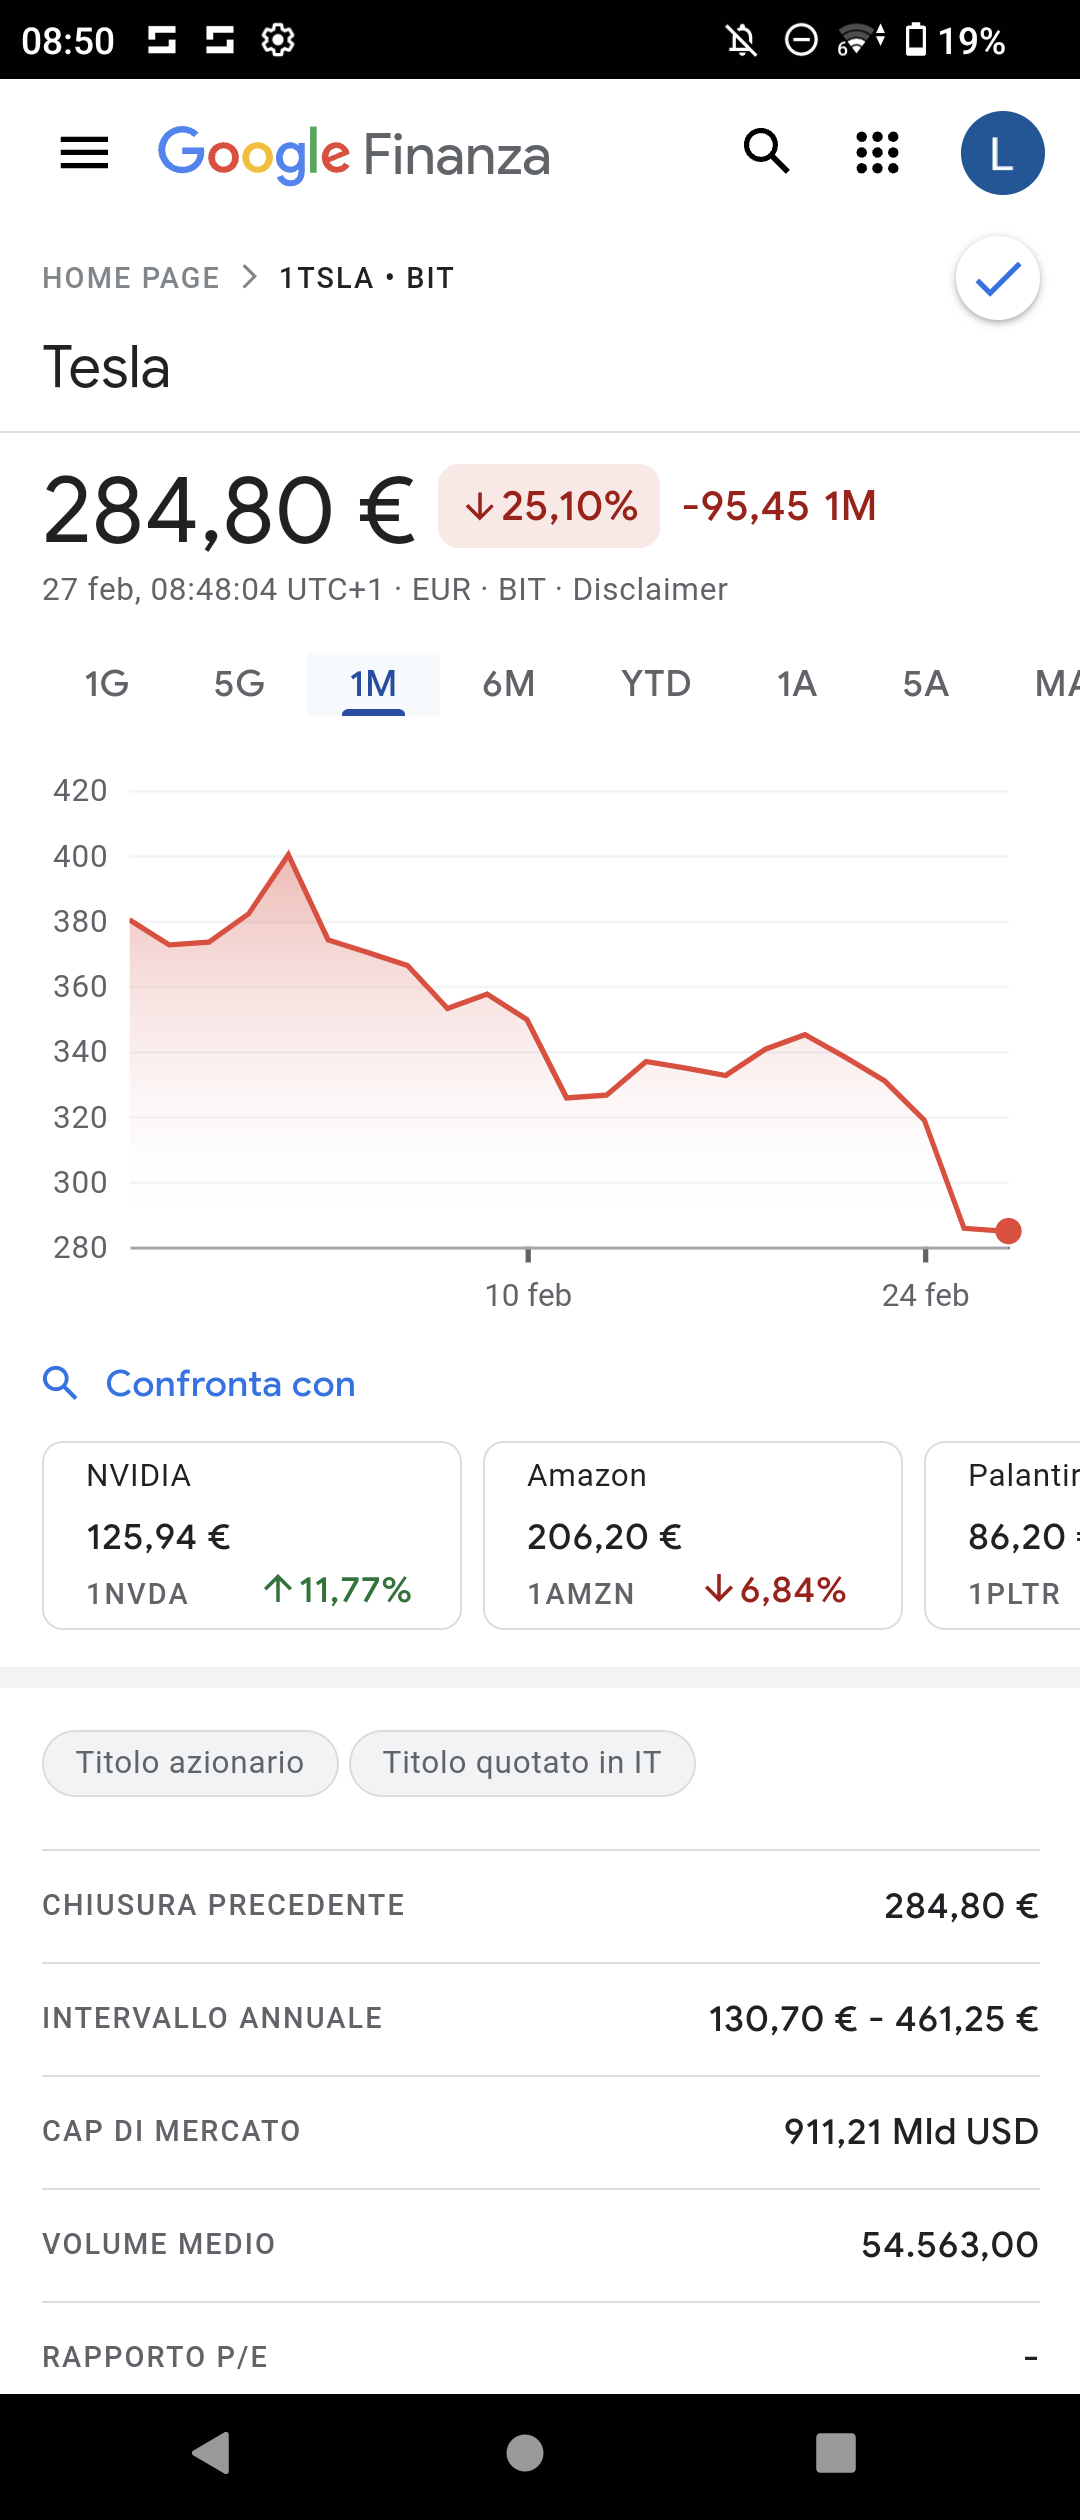Tap the Android home circle button
Screen dimensions: 1080x2520
(525, 2453)
